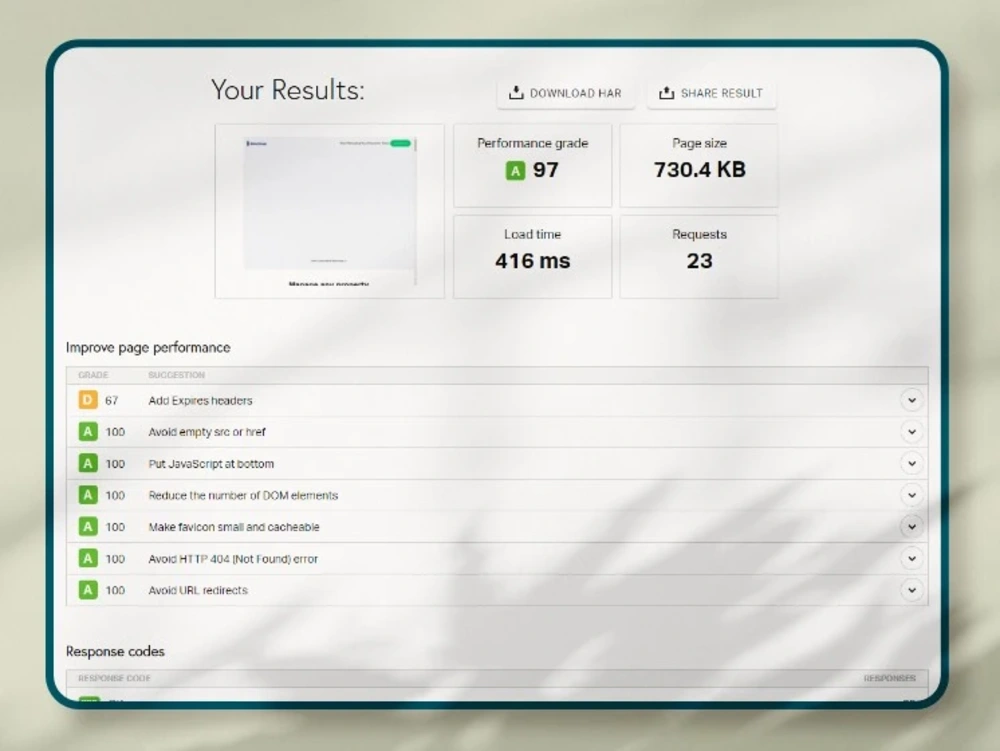This screenshot has height=751, width=1000.
Task: Click the A badge for Avoid HTTP 404 error
Action: 88,559
